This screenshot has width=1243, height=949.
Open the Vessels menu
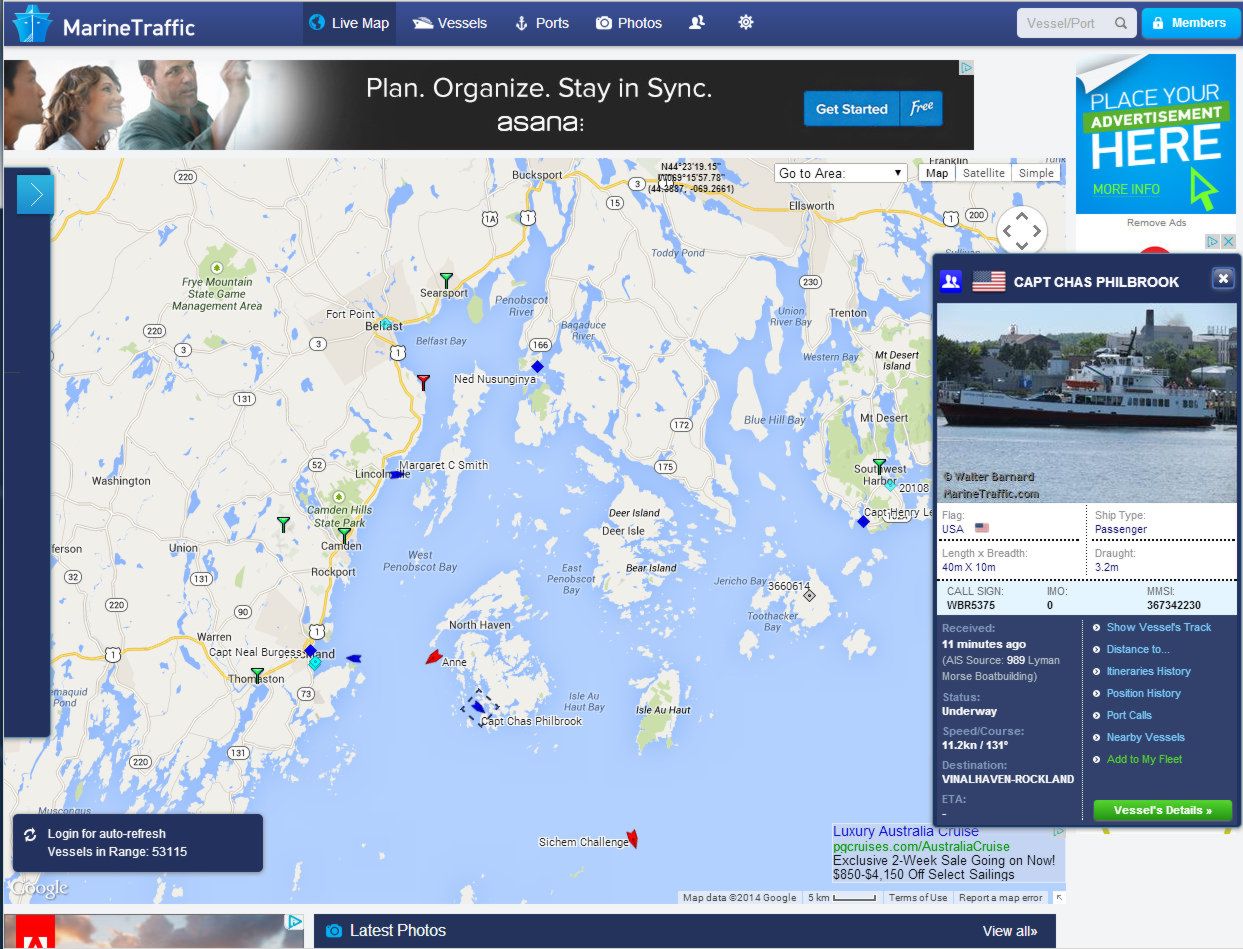[450, 23]
